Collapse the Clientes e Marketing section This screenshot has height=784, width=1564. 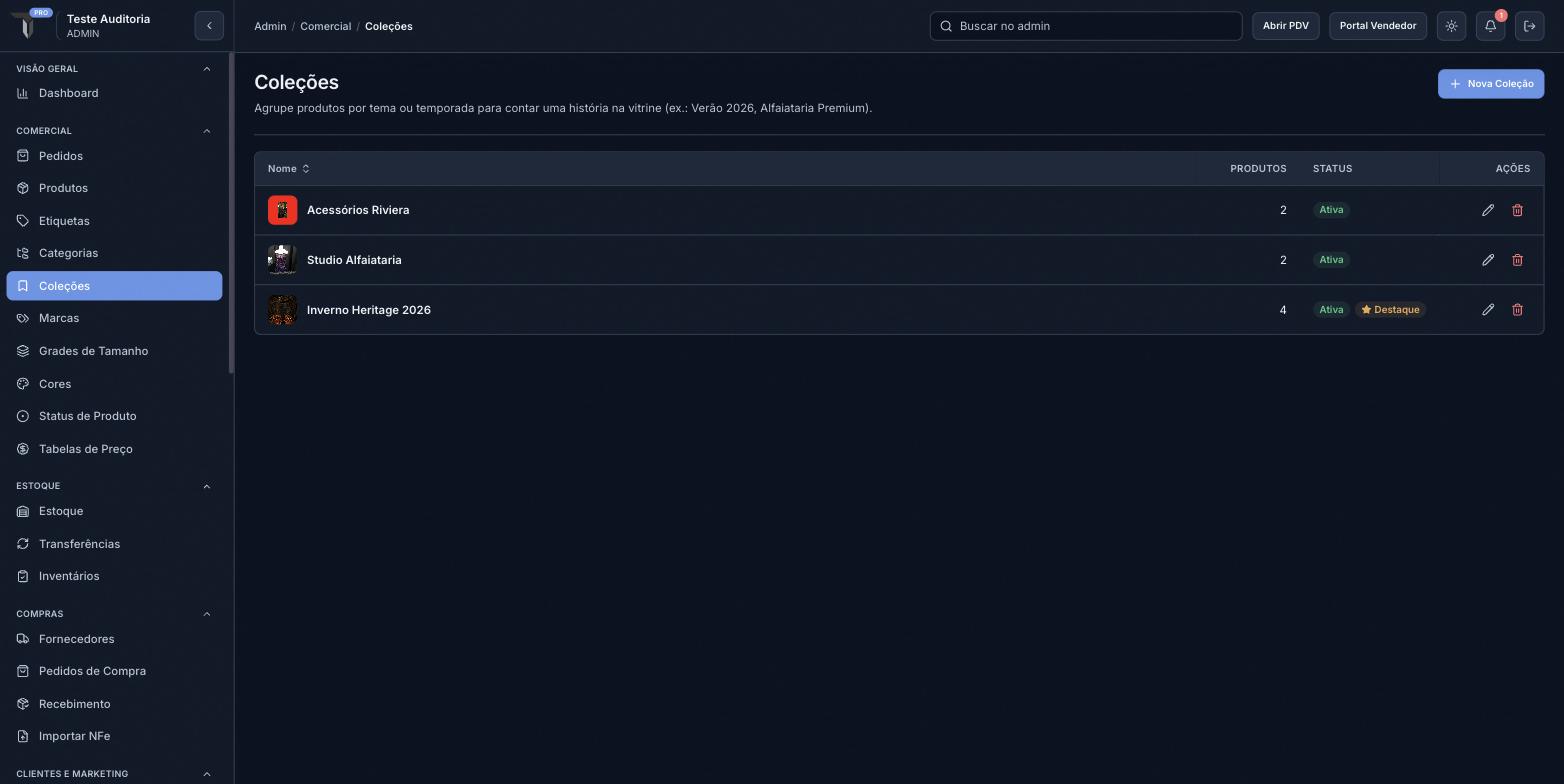[207, 774]
